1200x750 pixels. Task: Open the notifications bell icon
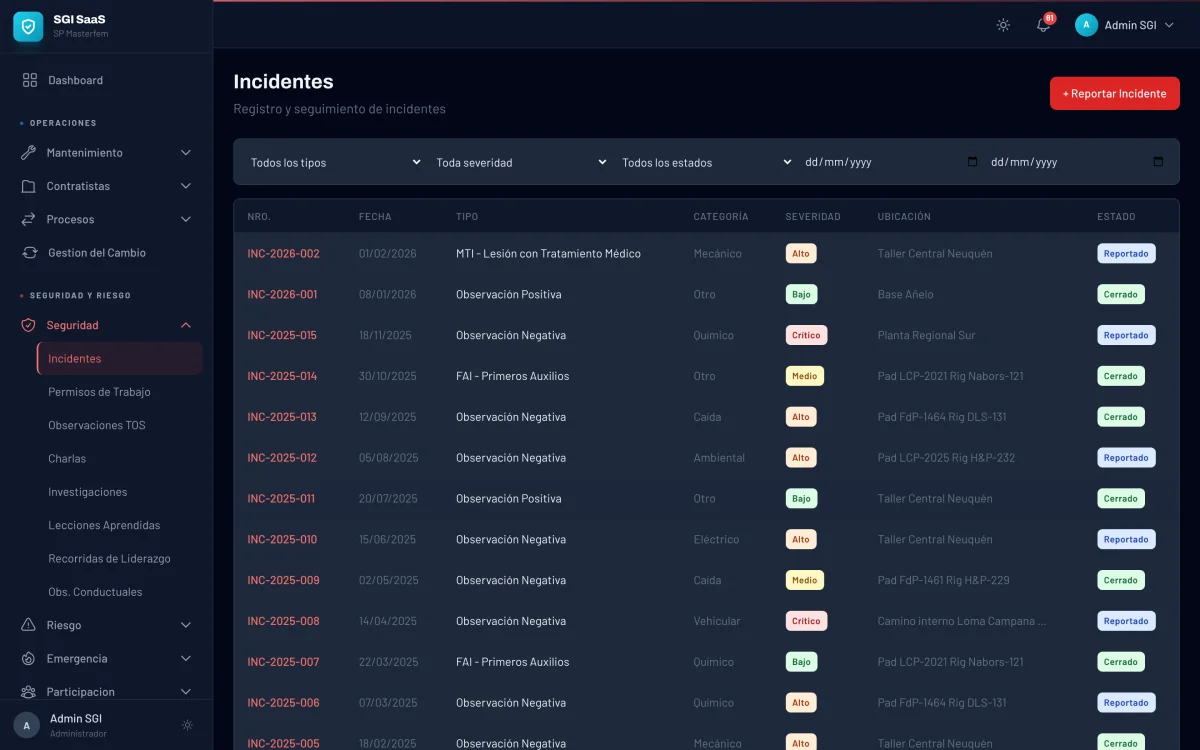[x=1043, y=25]
